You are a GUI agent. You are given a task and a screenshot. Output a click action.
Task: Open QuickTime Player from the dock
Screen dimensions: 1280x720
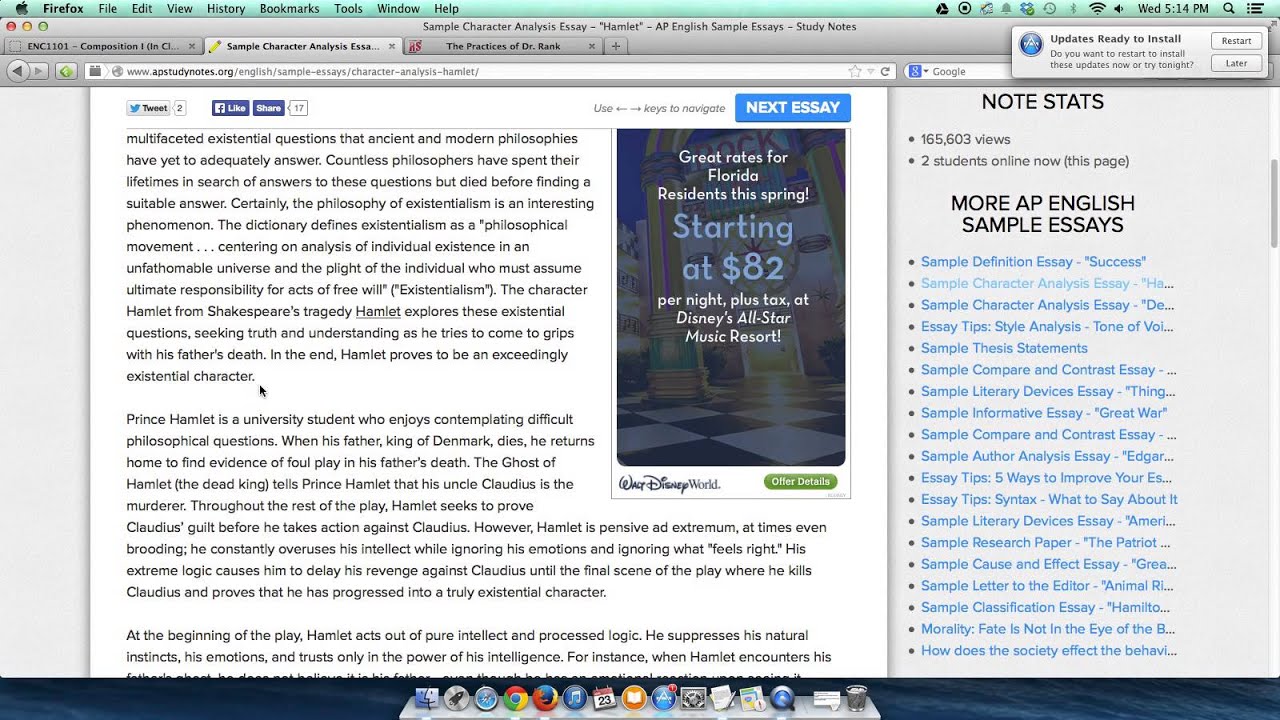coord(783,699)
